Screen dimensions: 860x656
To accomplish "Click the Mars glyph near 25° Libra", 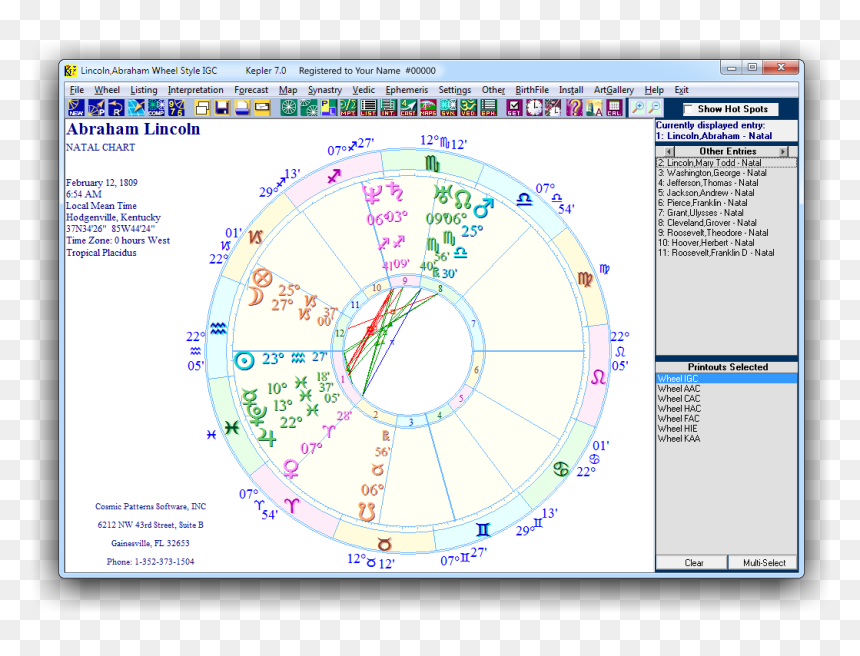I will pos(483,208).
